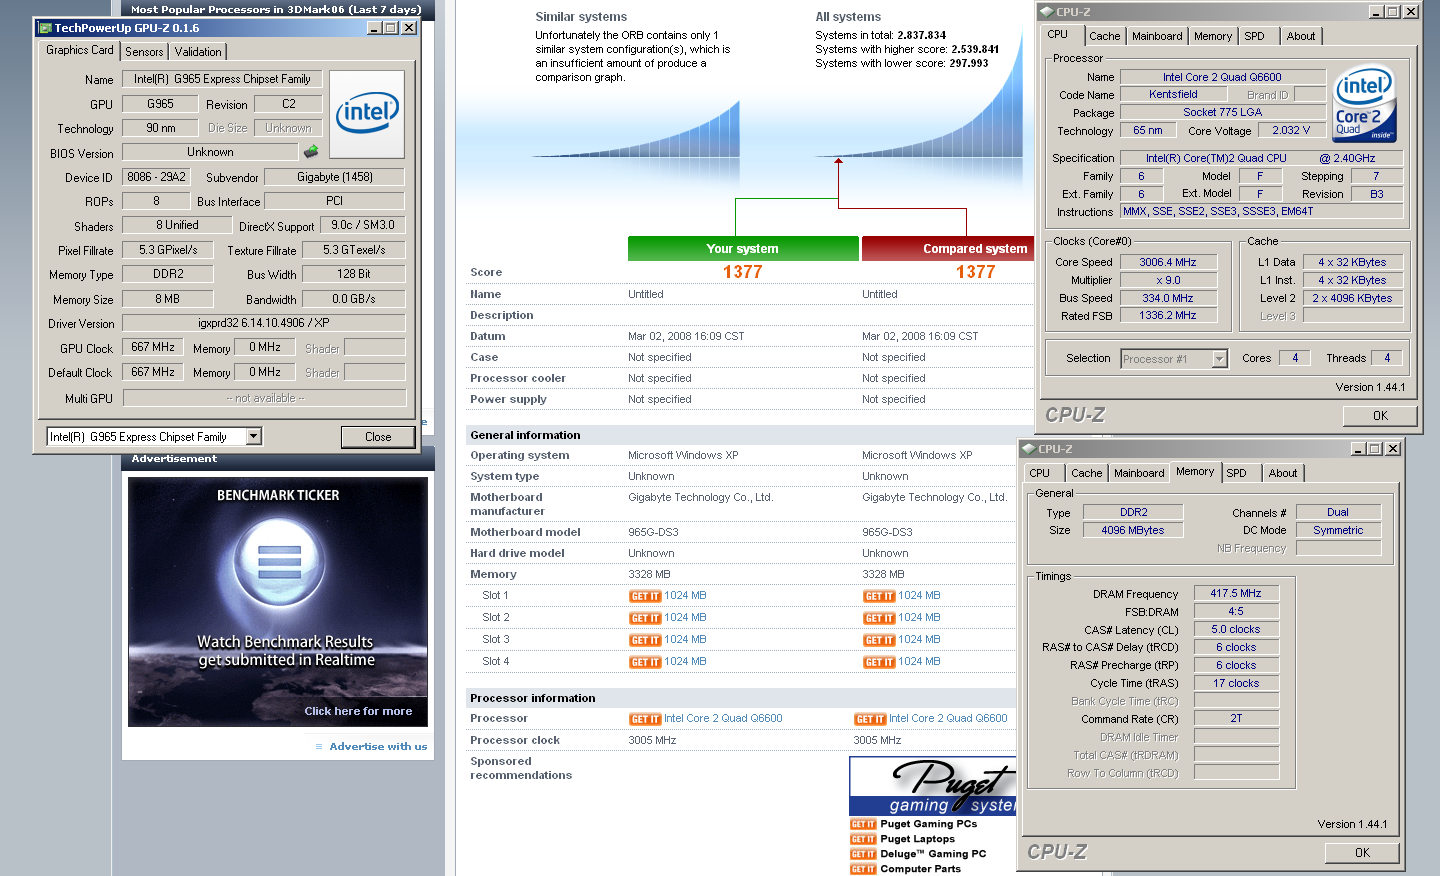
Task: Open Processor #1 selection dropdown in CPU-Z
Action: (x=1219, y=359)
